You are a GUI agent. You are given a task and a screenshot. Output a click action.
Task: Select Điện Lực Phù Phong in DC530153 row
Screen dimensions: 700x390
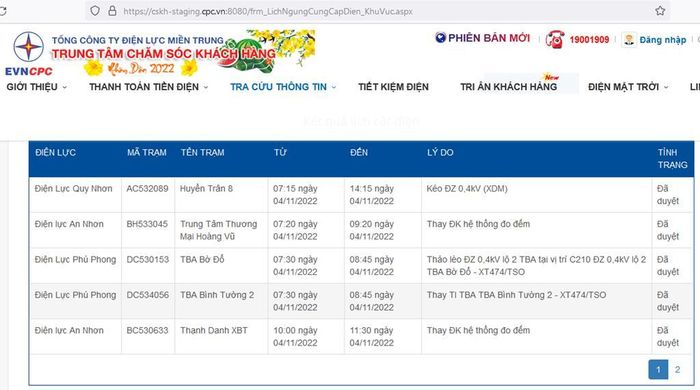(75, 260)
